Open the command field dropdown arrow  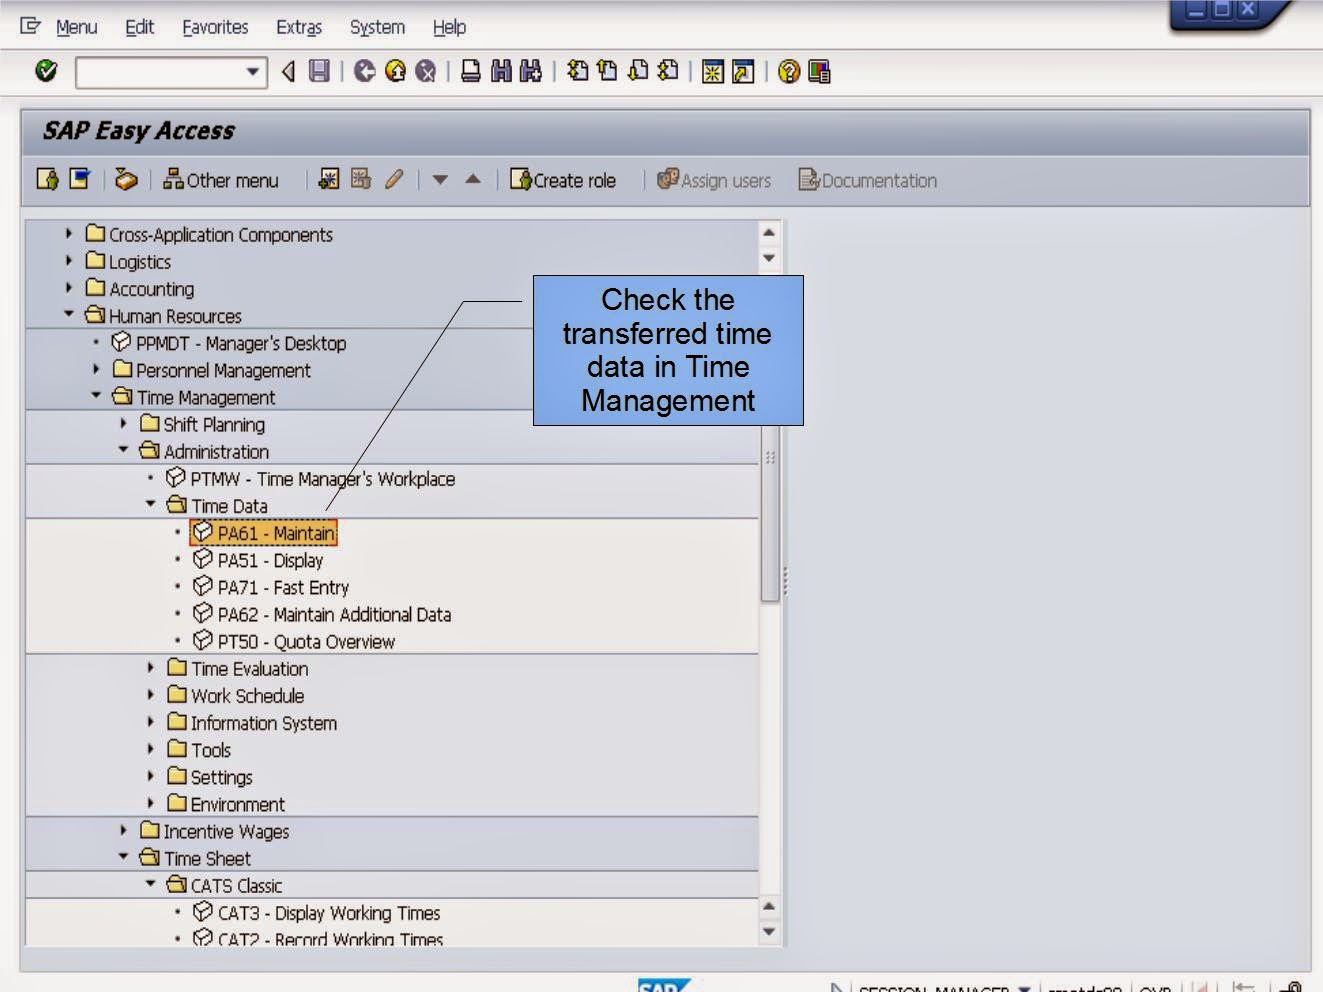pyautogui.click(x=253, y=71)
